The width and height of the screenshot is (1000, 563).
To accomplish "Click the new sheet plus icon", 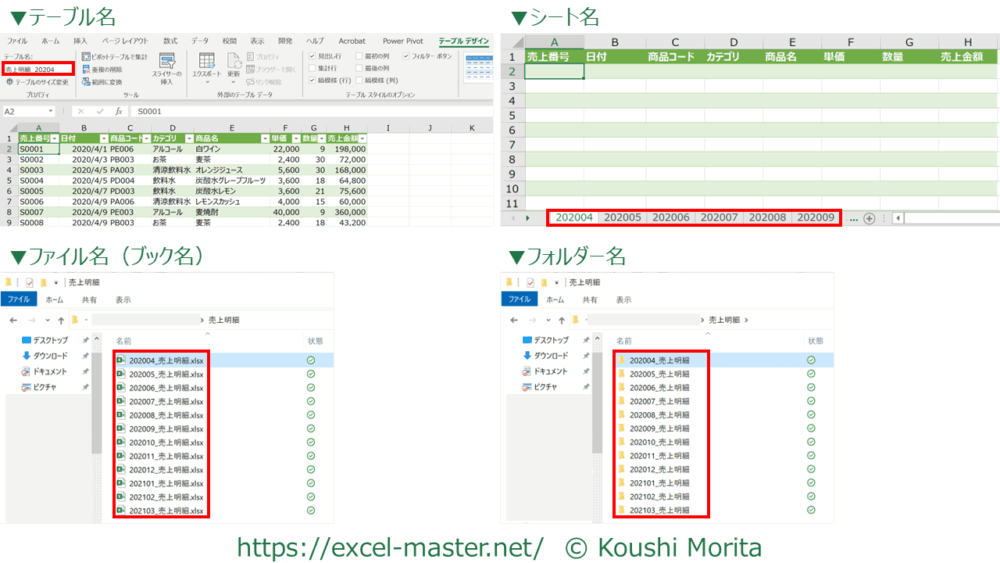I will pos(869,218).
